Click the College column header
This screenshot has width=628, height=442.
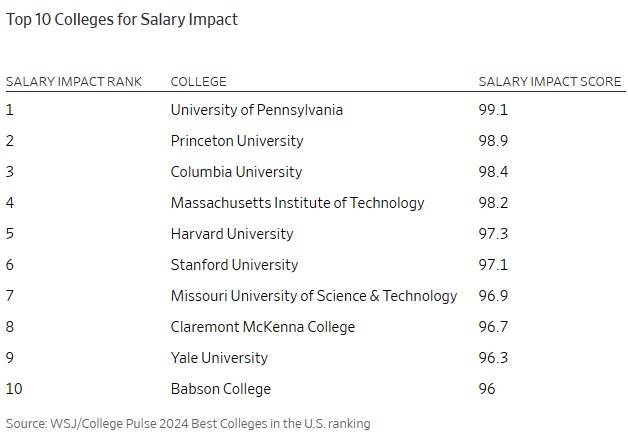tap(199, 82)
